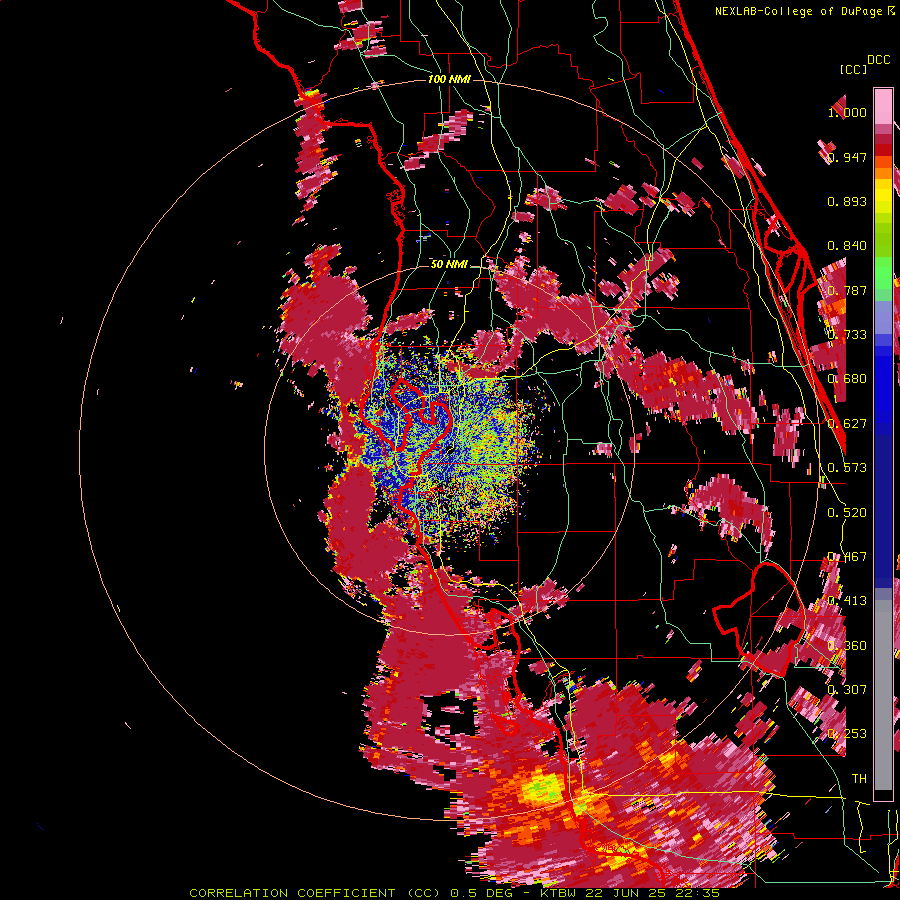Select the 1.000 value on the legend
Screen dimensions: 900x900
pyautogui.click(x=847, y=112)
